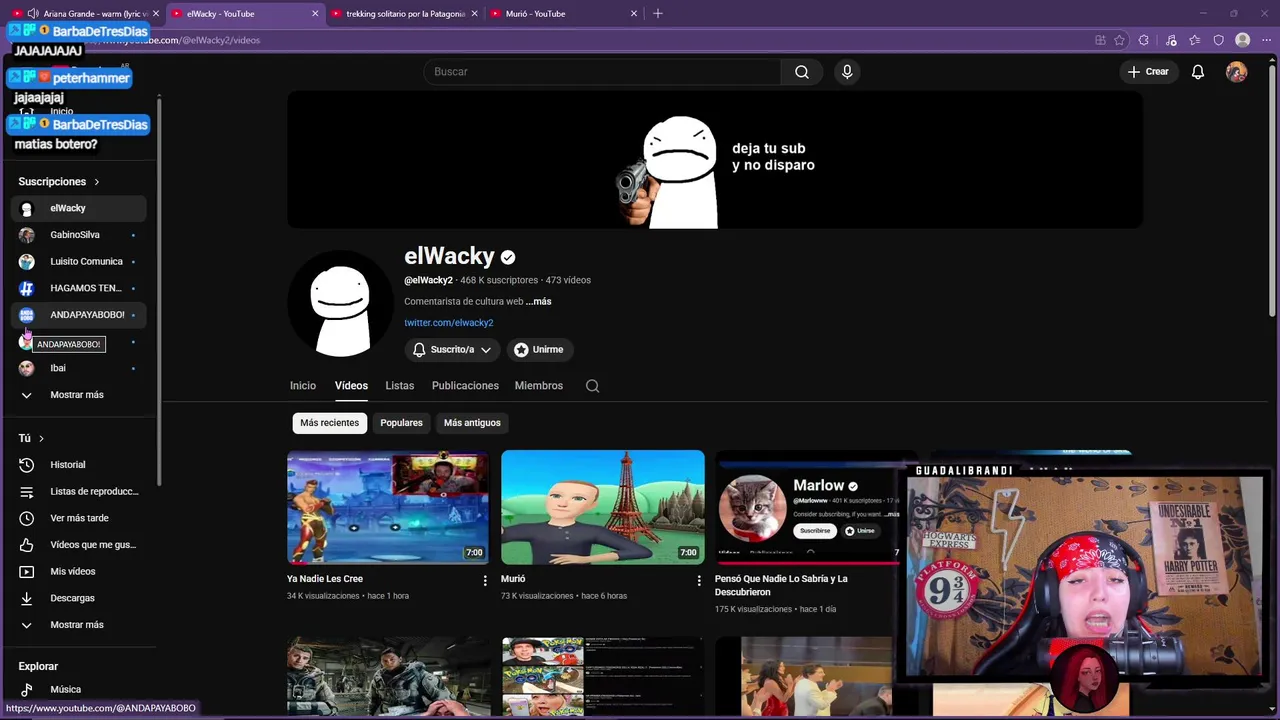Switch to Murió - YouTube browser tab
This screenshot has width=1280, height=720.
click(563, 14)
